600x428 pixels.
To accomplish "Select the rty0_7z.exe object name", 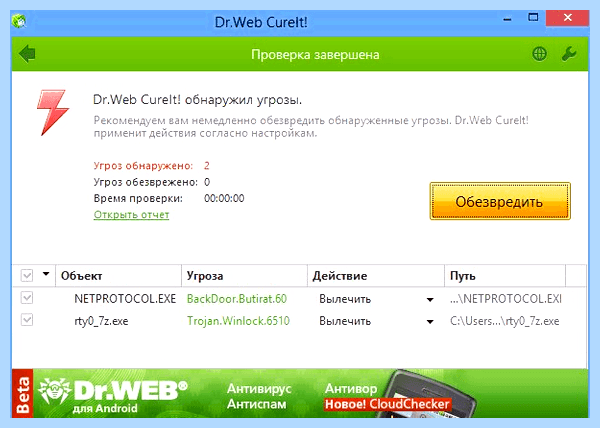I will click(101, 321).
